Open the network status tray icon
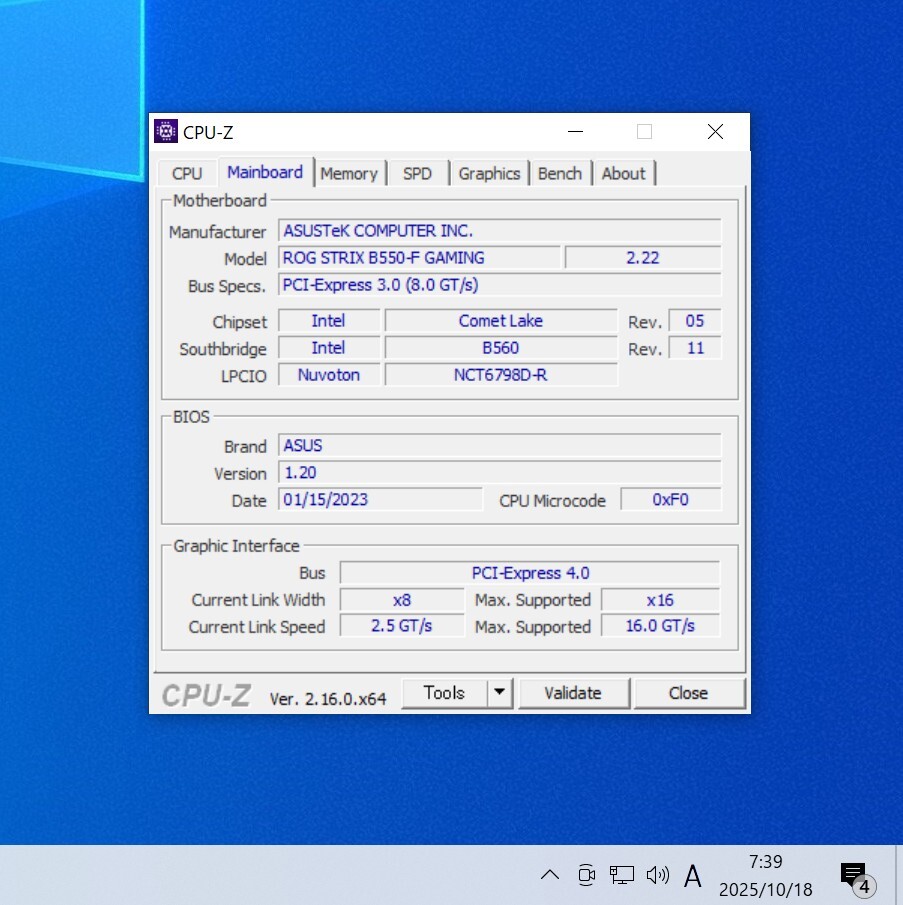 point(622,875)
